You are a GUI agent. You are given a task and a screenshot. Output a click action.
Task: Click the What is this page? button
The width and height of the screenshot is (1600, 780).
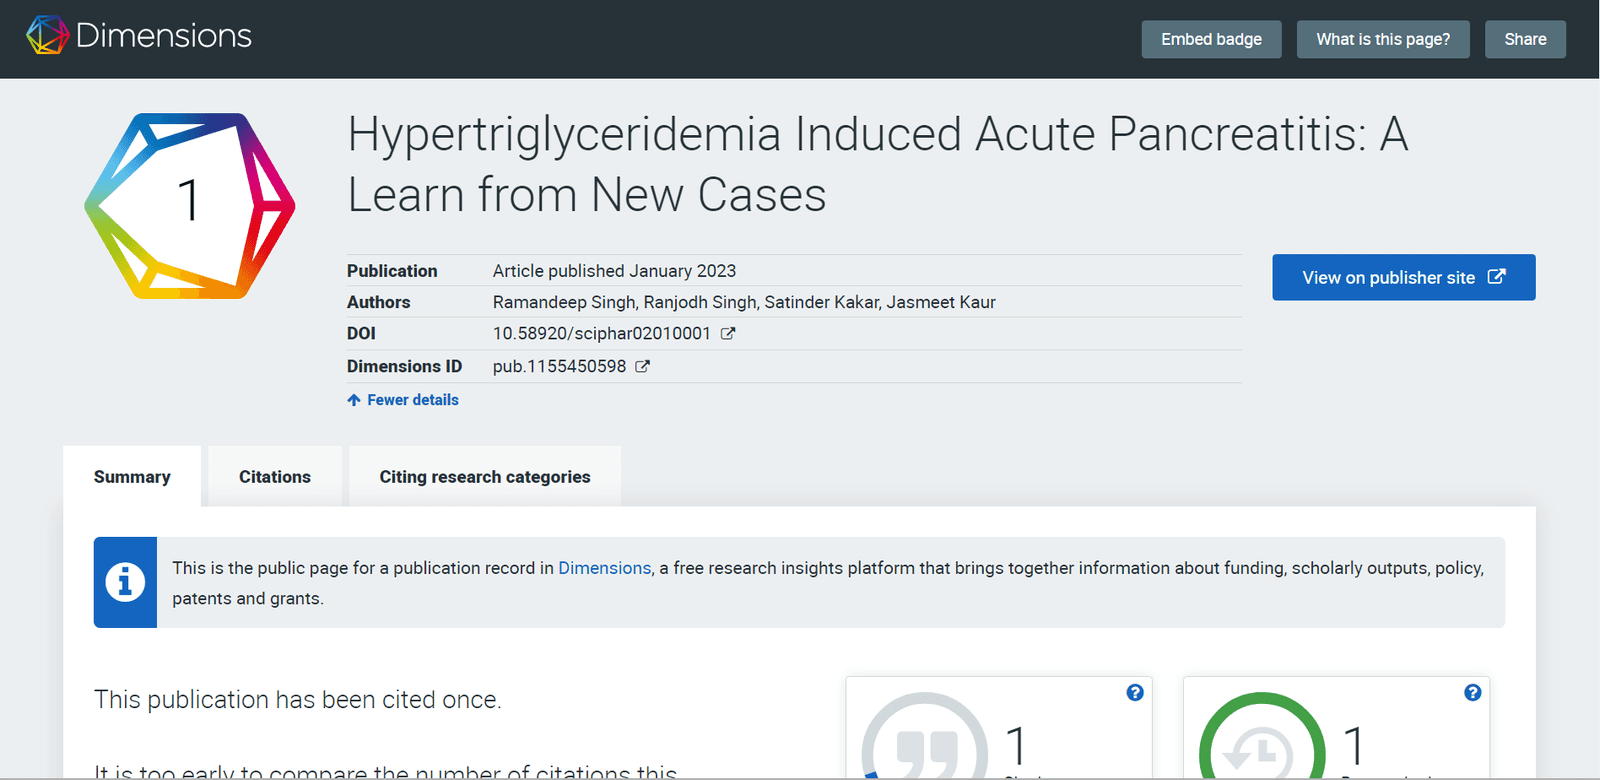1383,39
